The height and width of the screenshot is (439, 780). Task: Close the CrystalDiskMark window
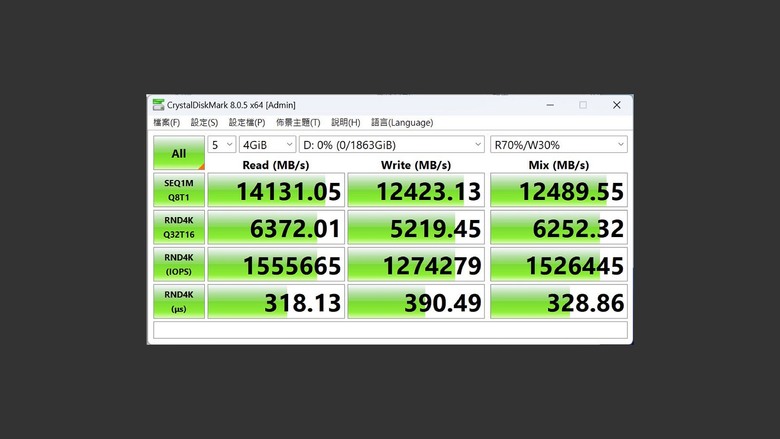[x=617, y=105]
